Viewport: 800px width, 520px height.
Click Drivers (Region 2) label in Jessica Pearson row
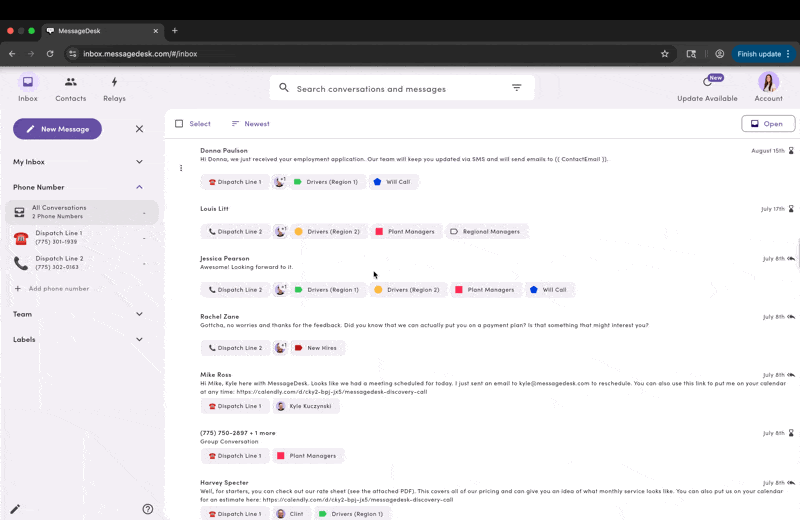click(407, 290)
